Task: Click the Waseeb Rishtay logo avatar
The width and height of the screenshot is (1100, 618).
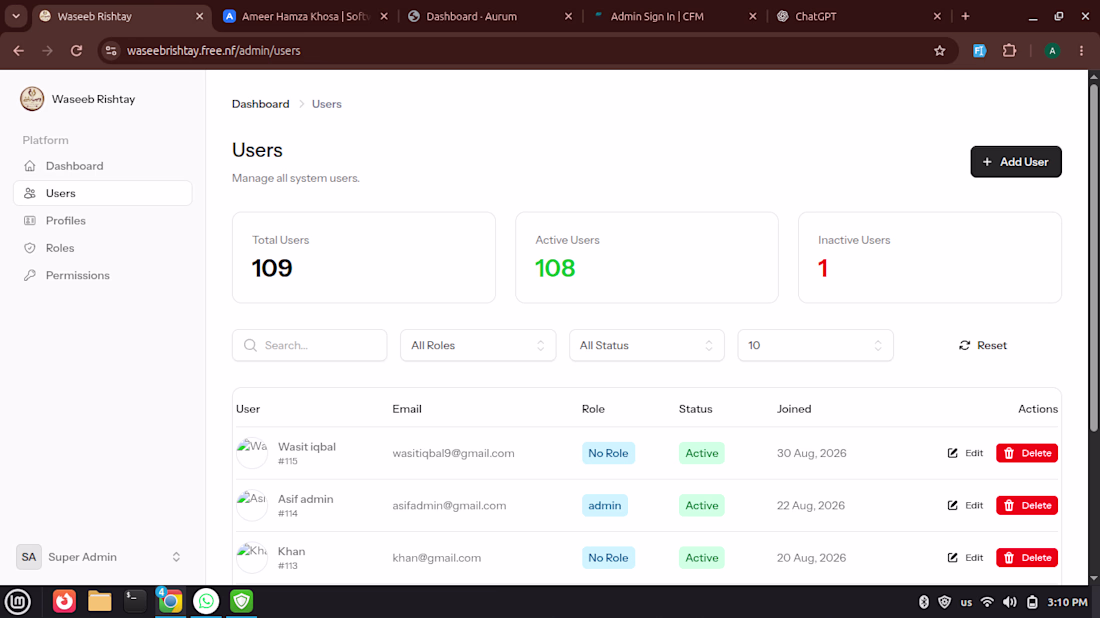Action: (32, 99)
